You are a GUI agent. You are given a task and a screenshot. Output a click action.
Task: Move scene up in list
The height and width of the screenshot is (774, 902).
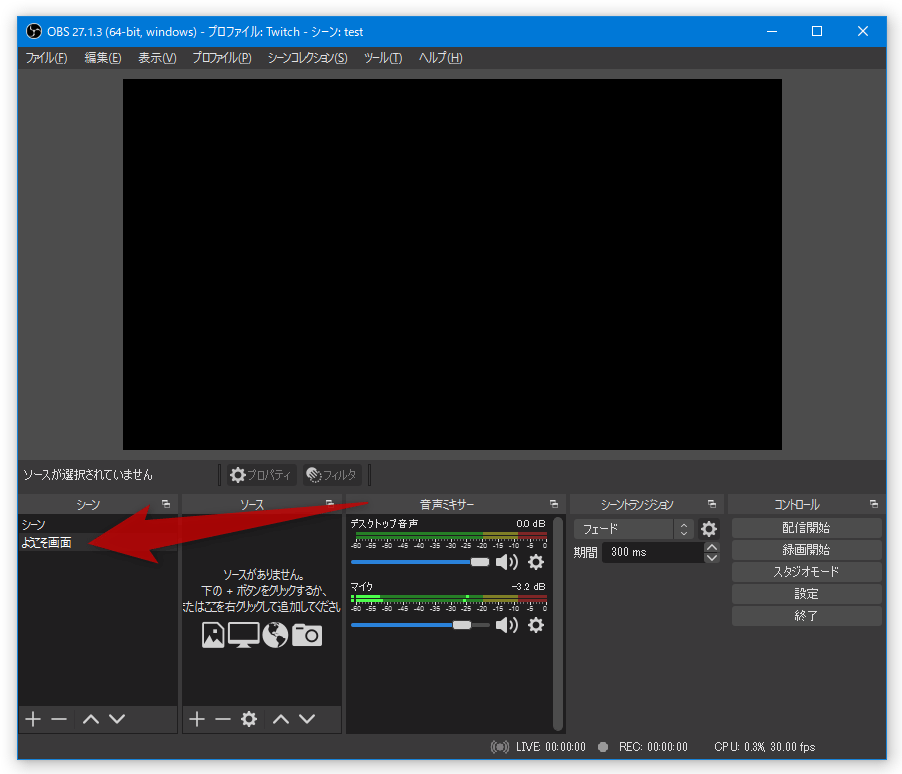91,719
